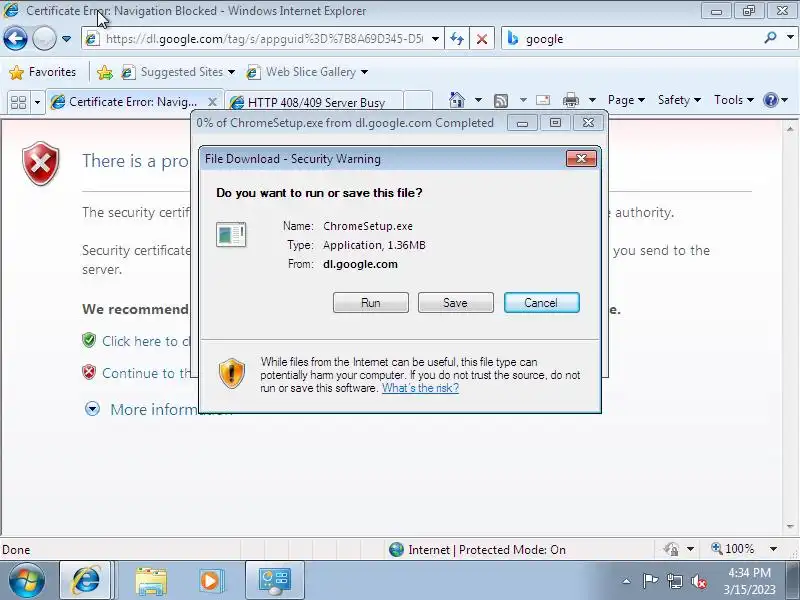Viewport: 800px width, 600px height.
Task: Click the page scrollbar down arrow
Action: click(x=790, y=527)
